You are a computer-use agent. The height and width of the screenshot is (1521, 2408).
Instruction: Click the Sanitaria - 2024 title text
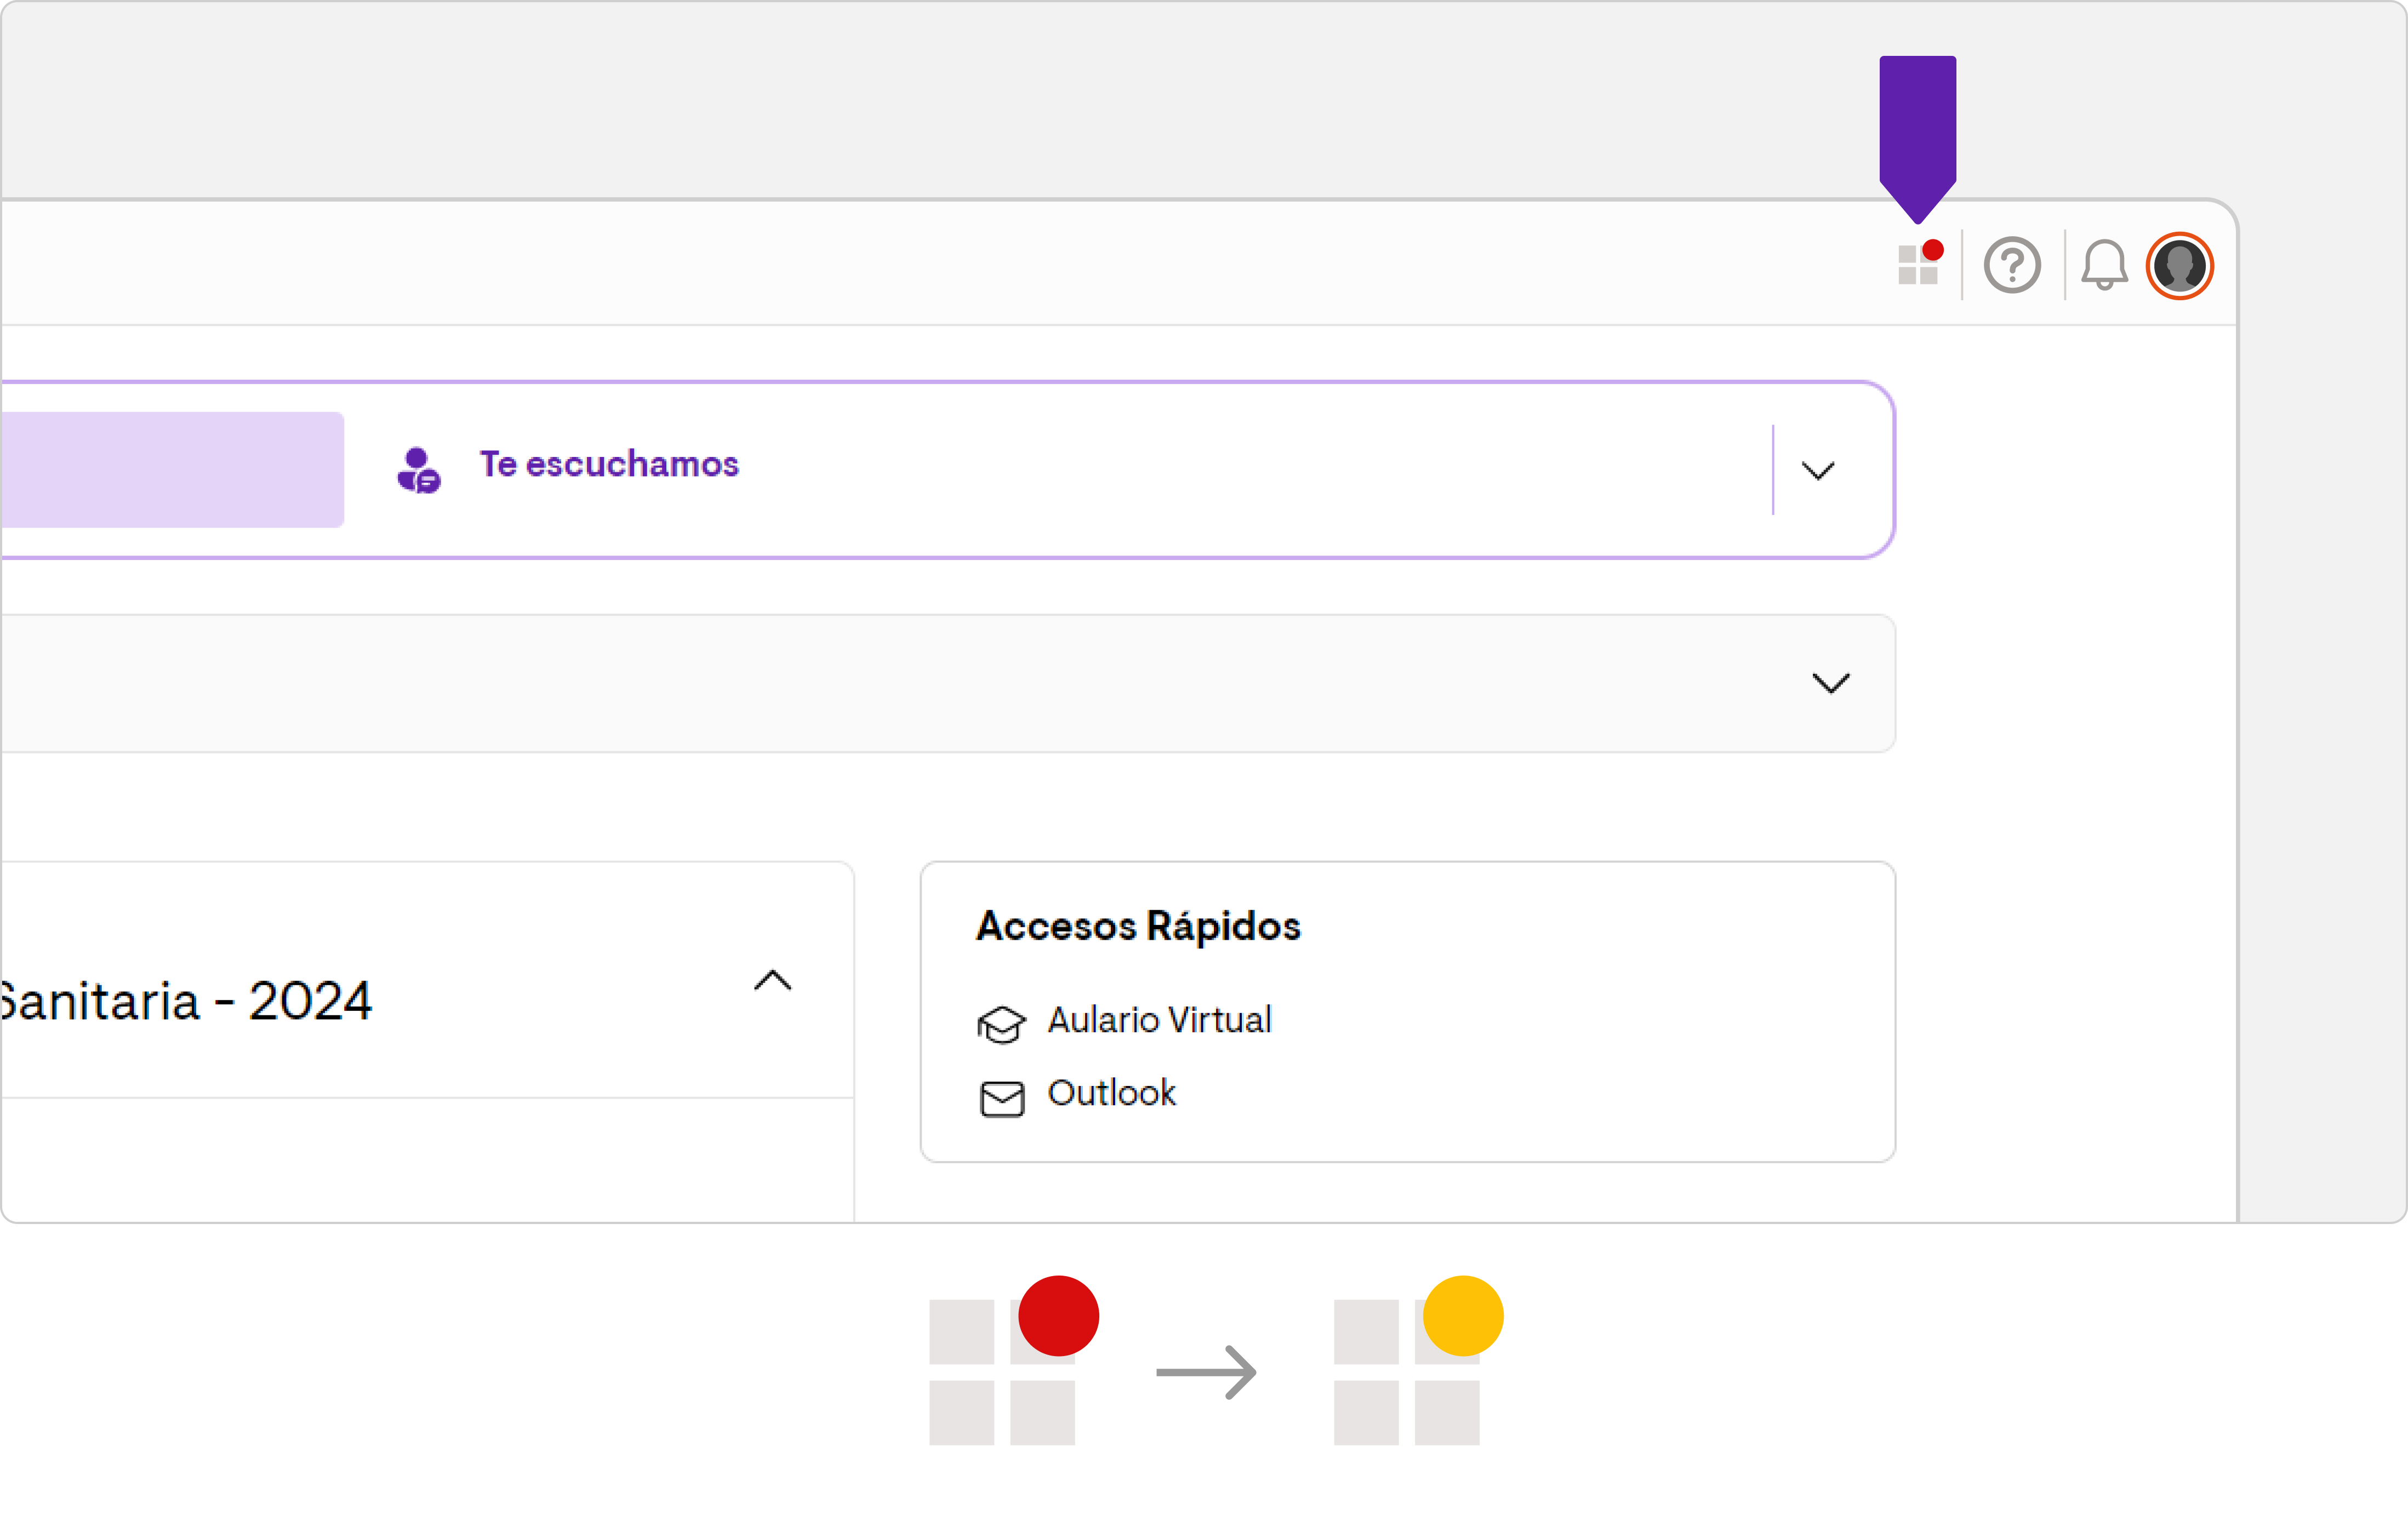pyautogui.click(x=186, y=1001)
